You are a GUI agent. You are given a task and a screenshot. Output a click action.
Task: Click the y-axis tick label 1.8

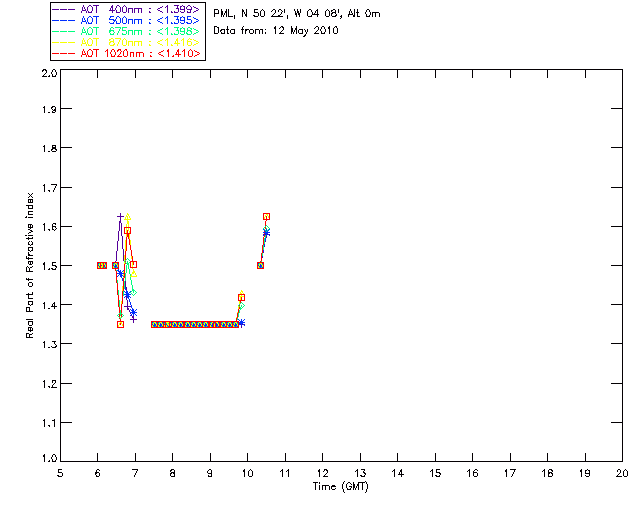tap(49, 148)
